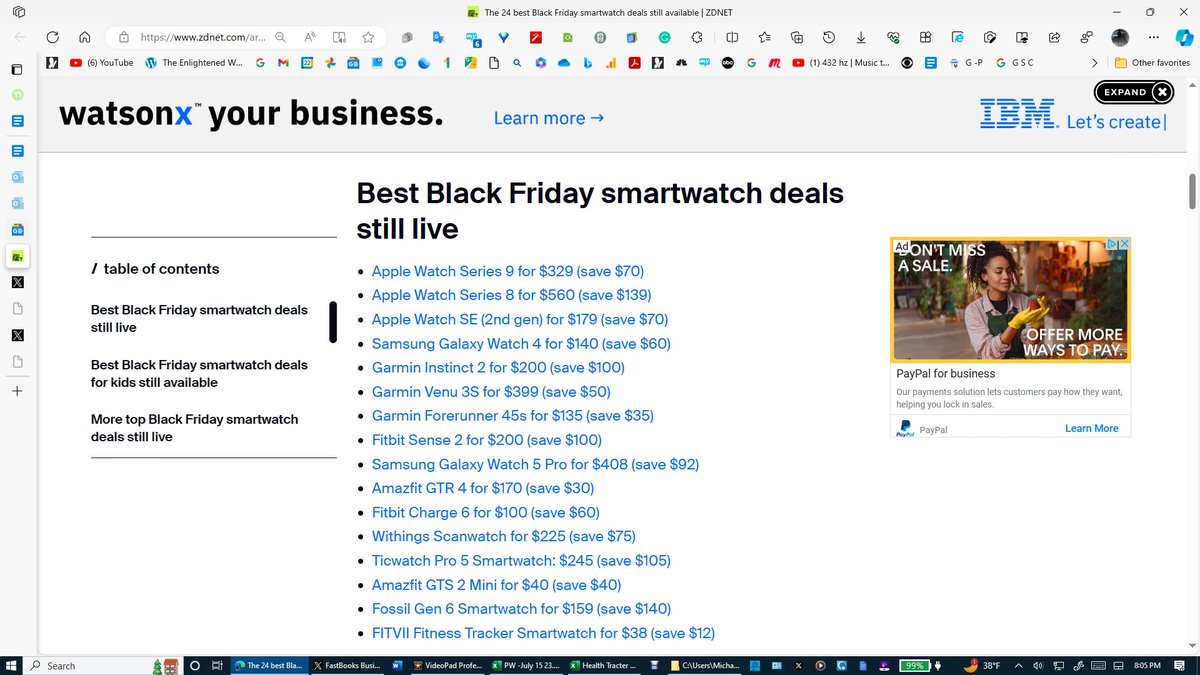Open the Gmail bookmark icon
This screenshot has width=1200, height=675.
283,62
